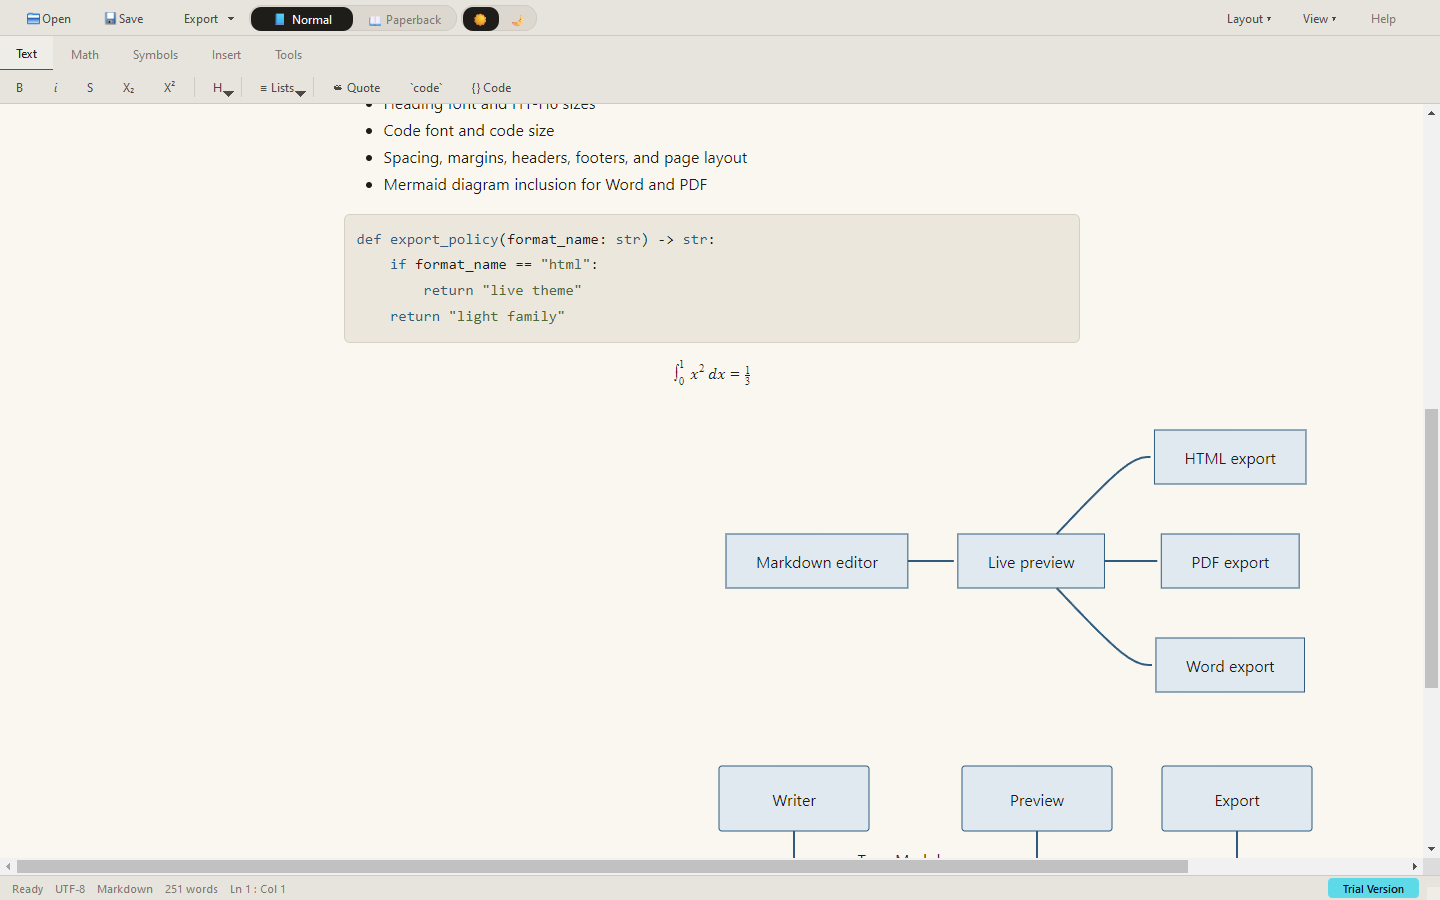Screen dimensions: 1440x900
Task: Expand the Export dropdown
Action: coord(208,19)
